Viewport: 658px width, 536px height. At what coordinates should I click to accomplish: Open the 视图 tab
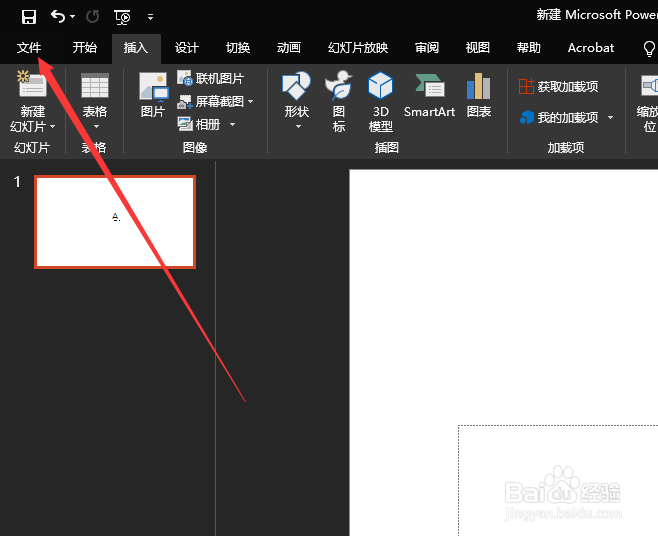(x=478, y=48)
